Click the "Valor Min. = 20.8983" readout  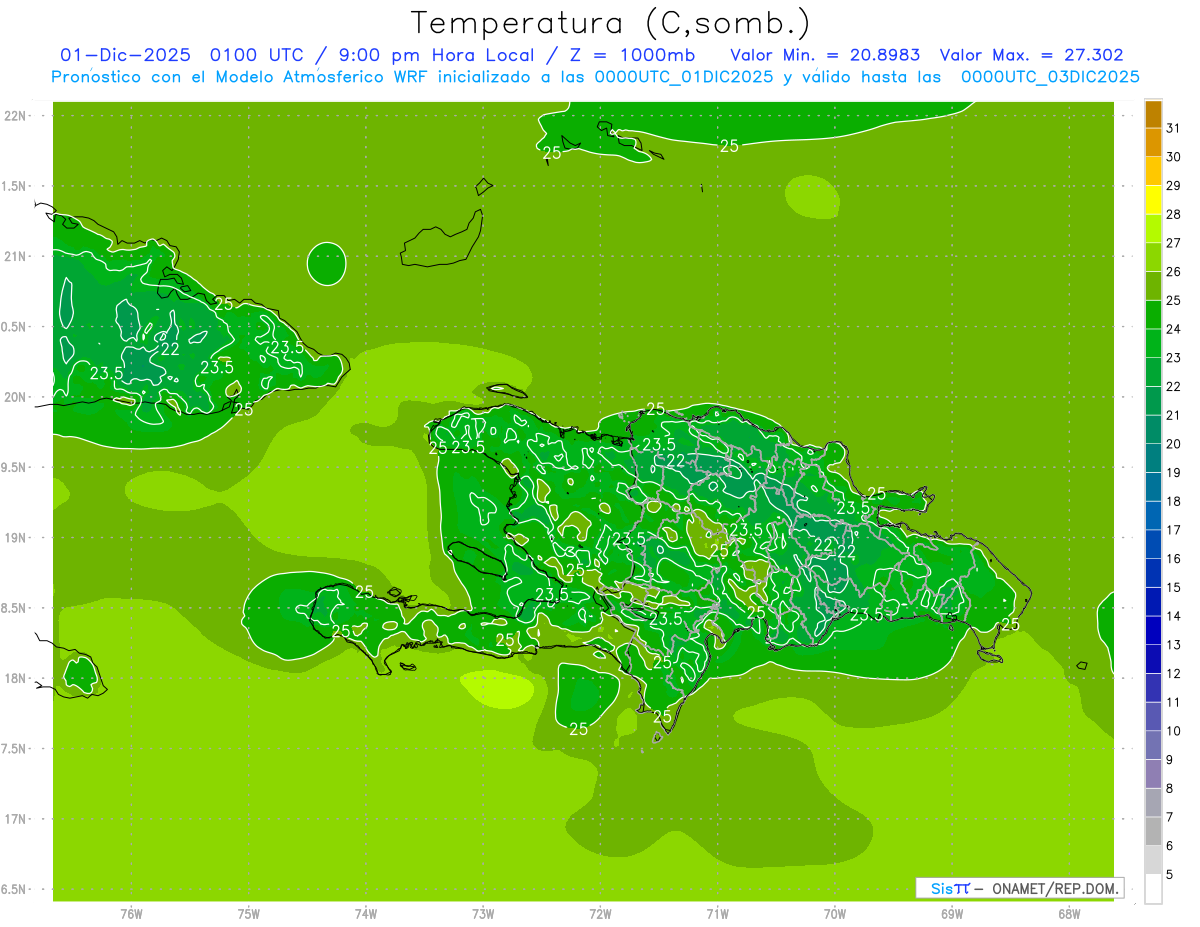pos(825,55)
